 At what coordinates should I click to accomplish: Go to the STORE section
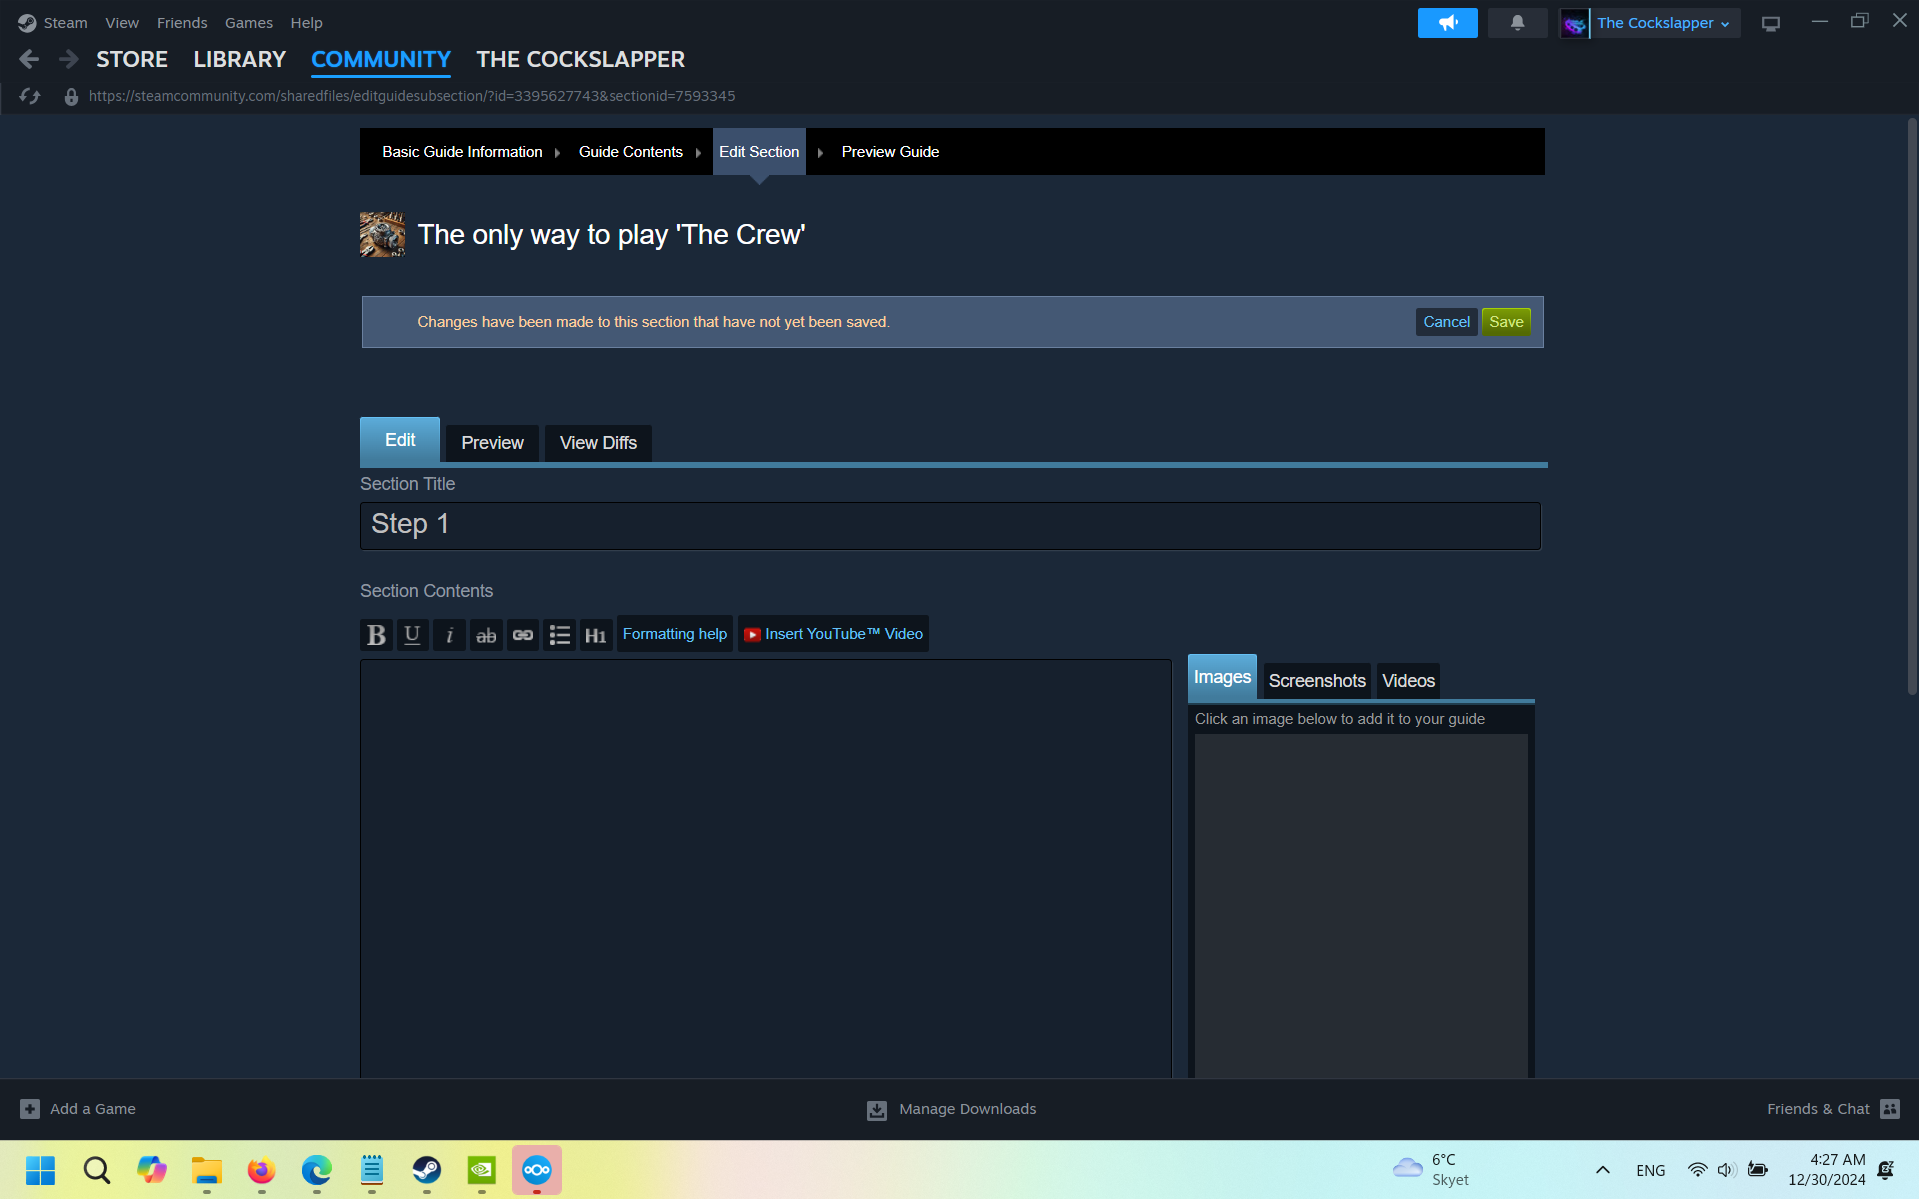(x=132, y=59)
